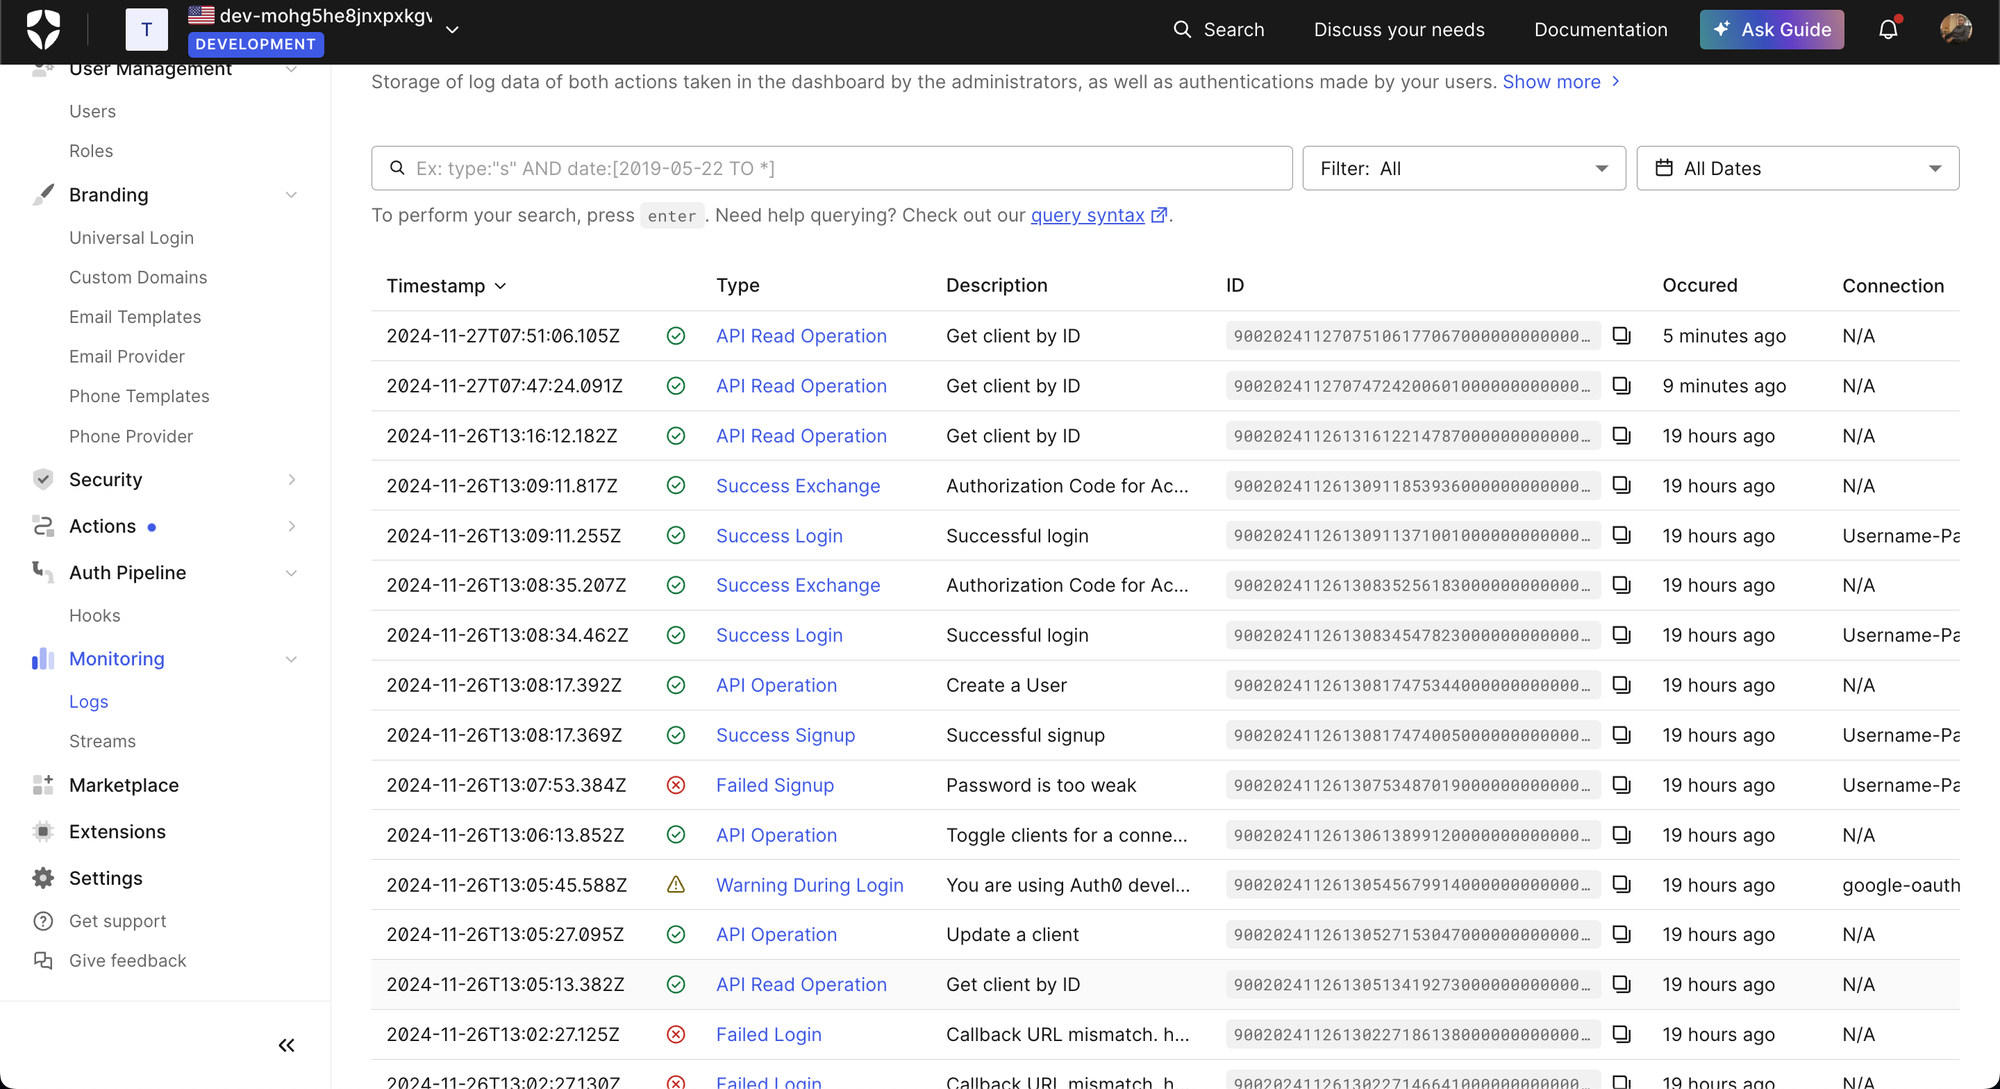Click the Security section icon in sidebar
Viewport: 2000px width, 1089px height.
pyautogui.click(x=43, y=479)
